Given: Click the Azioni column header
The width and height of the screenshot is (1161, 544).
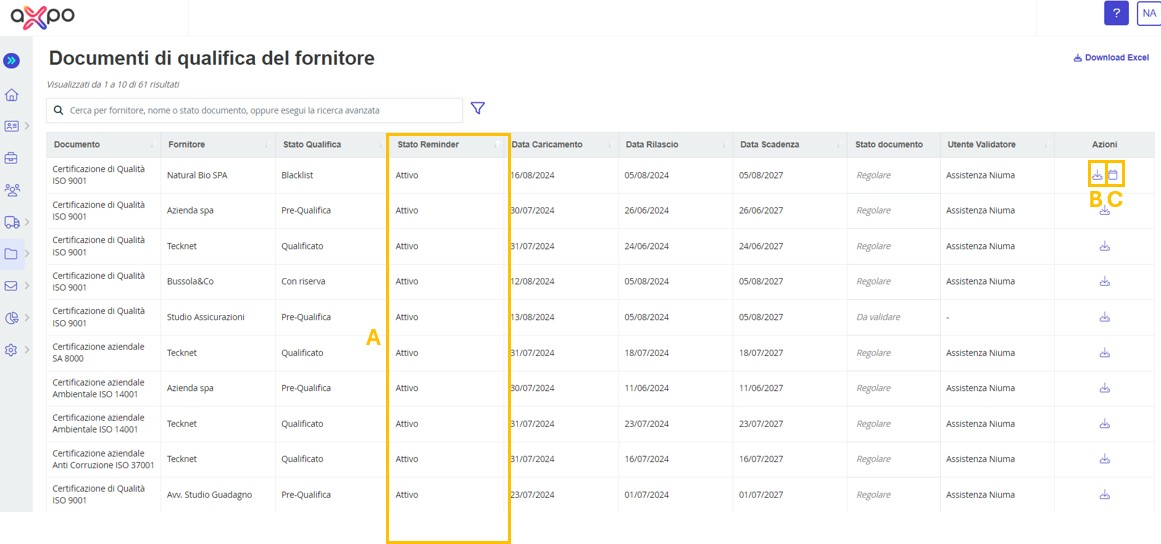Looking at the screenshot, I should pos(1104,144).
